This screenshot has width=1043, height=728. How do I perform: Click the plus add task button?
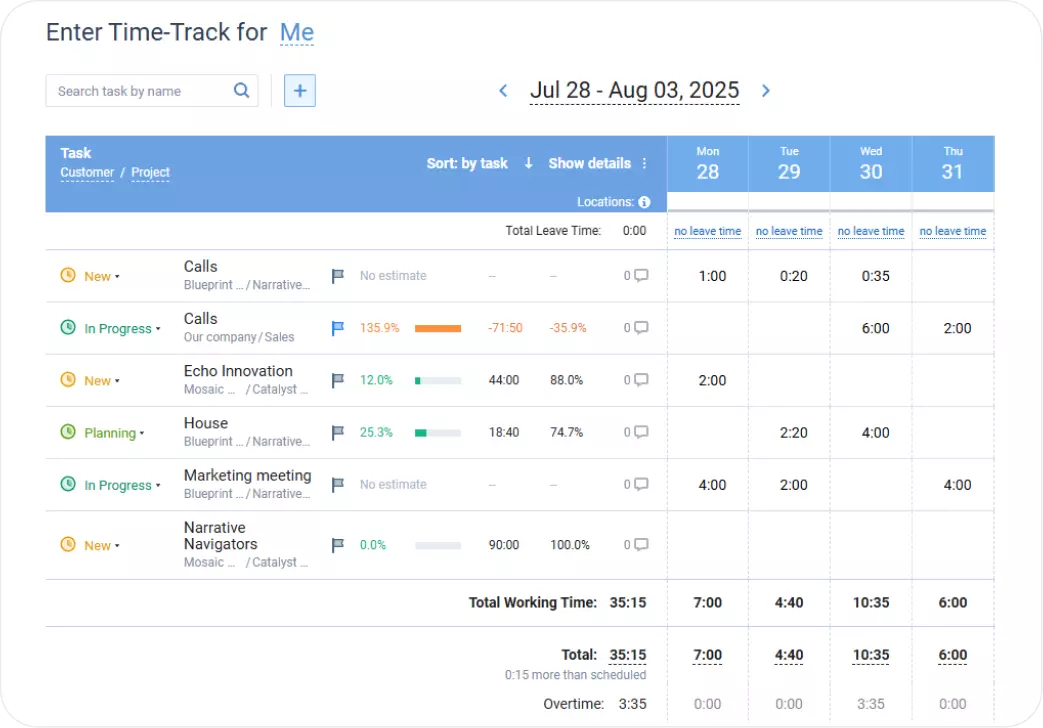tap(300, 91)
